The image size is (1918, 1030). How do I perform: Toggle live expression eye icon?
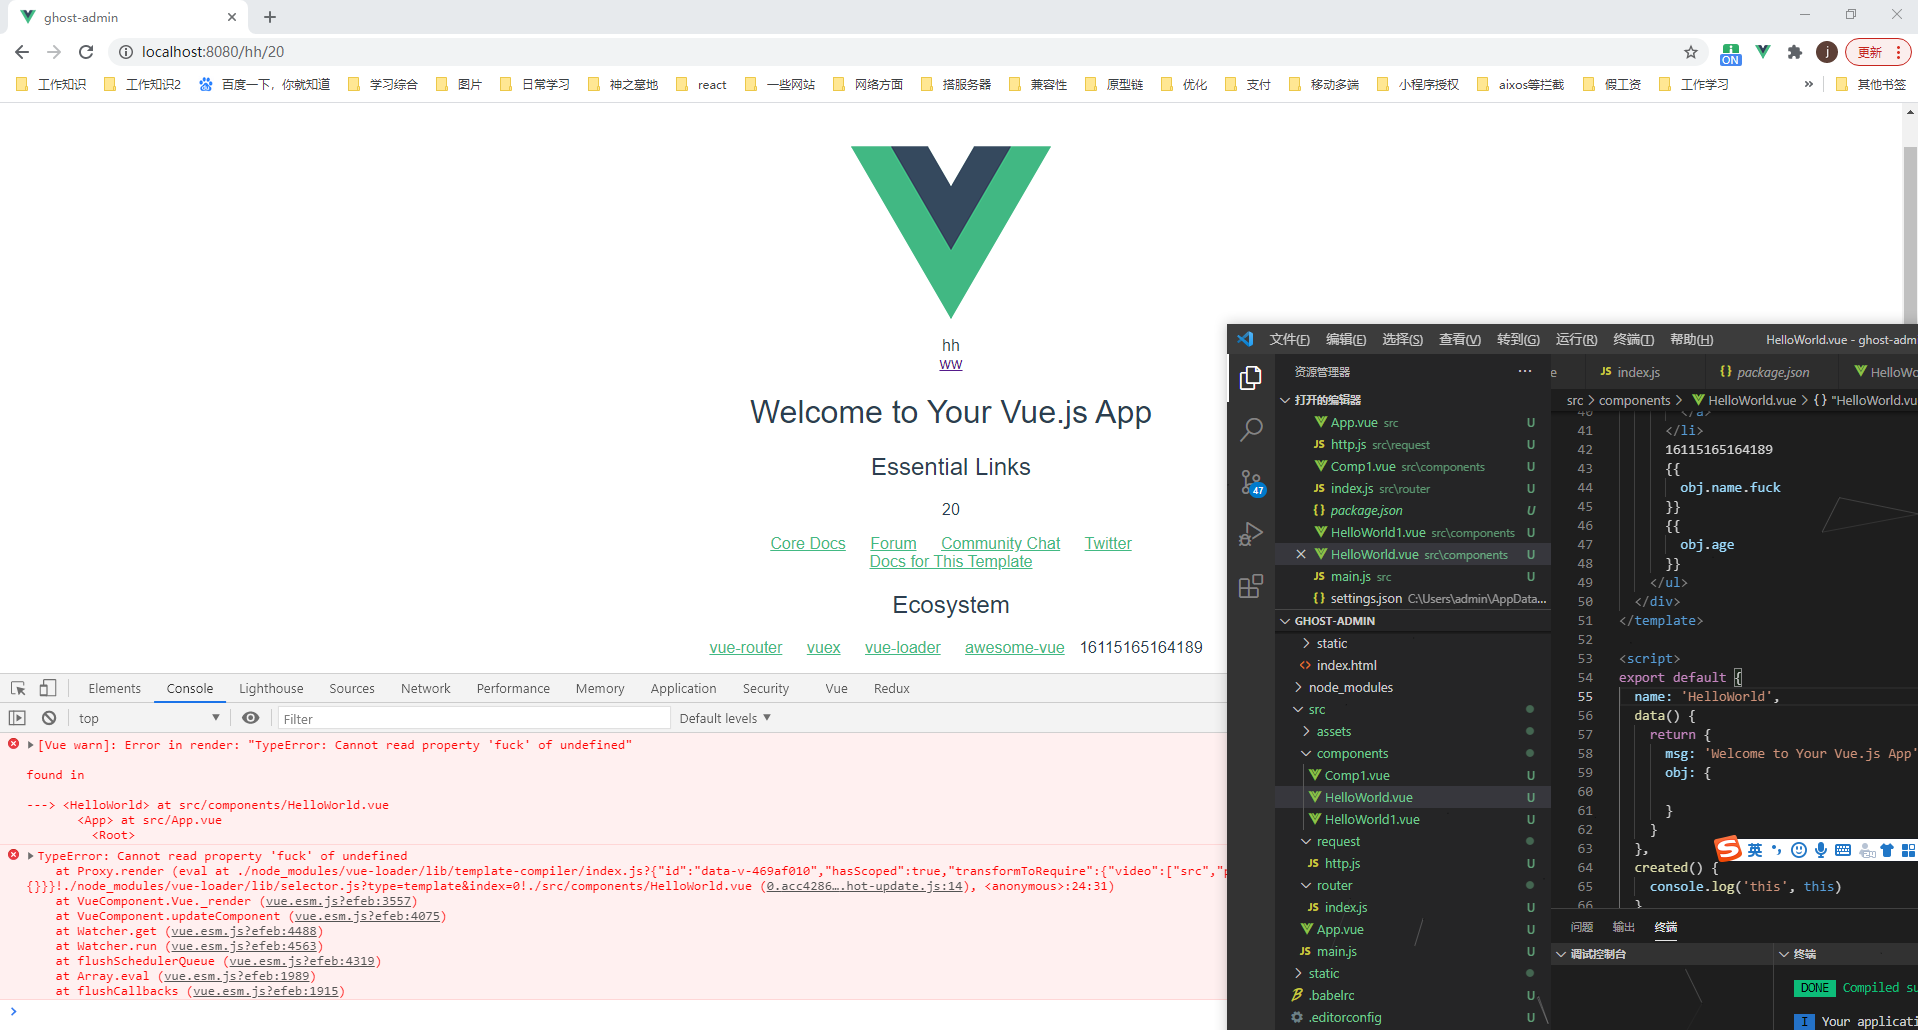click(x=251, y=718)
